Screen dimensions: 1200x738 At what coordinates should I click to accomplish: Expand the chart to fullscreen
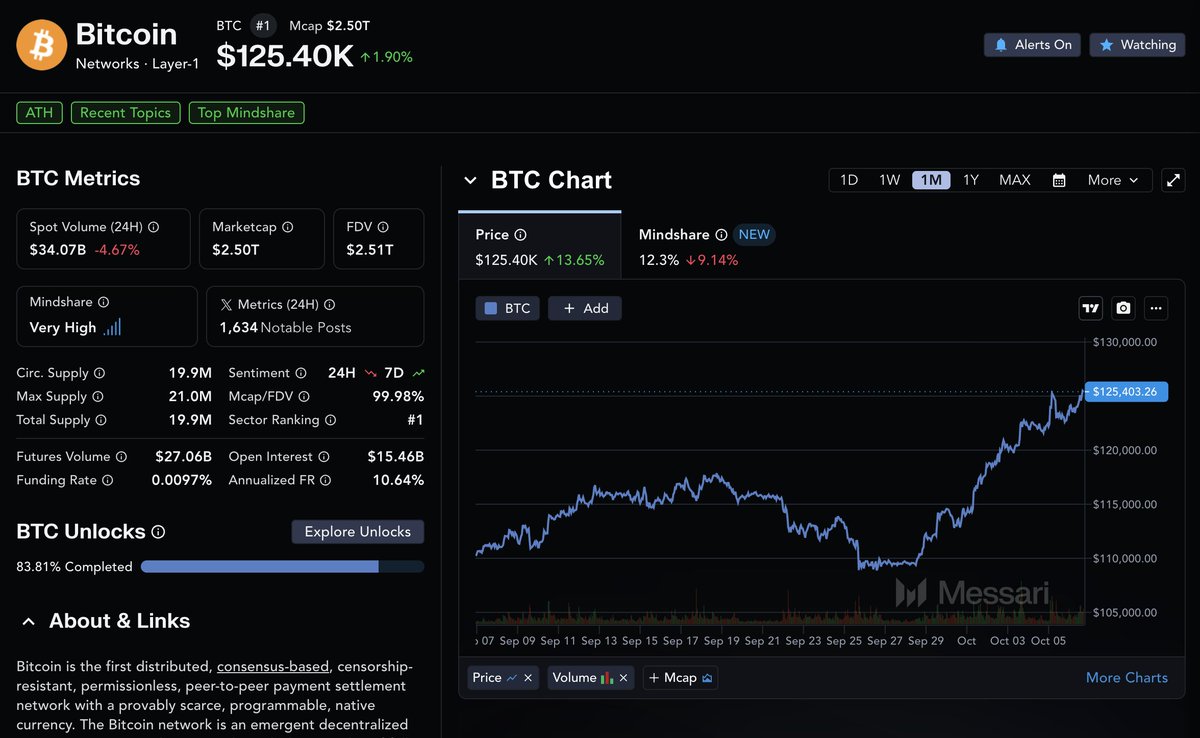tap(1174, 180)
